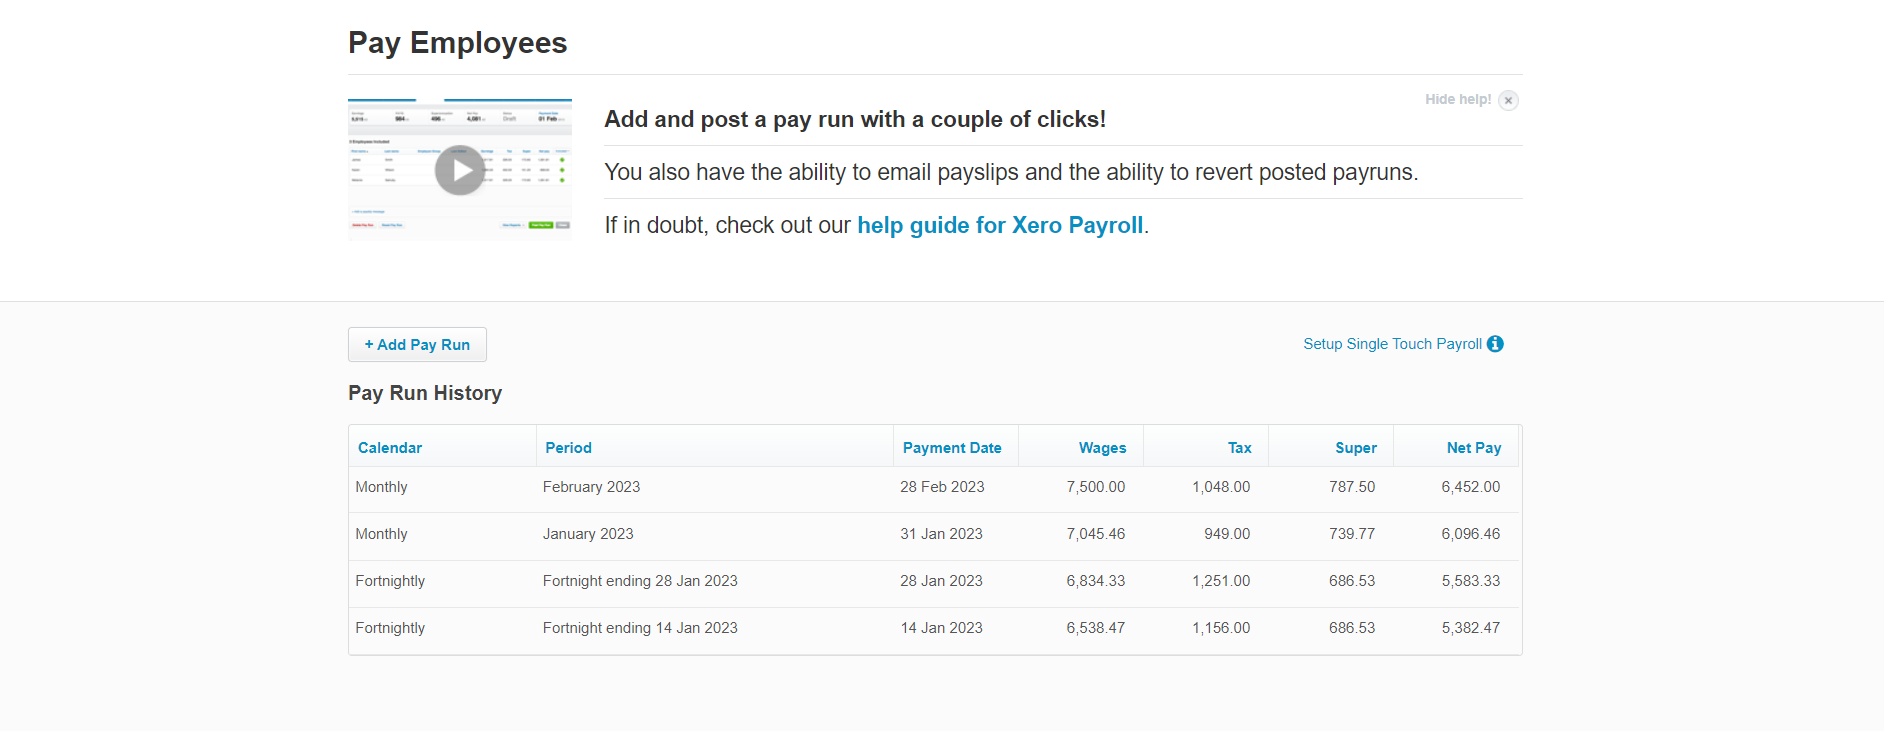Sort by the Net Pay column header

point(1473,448)
